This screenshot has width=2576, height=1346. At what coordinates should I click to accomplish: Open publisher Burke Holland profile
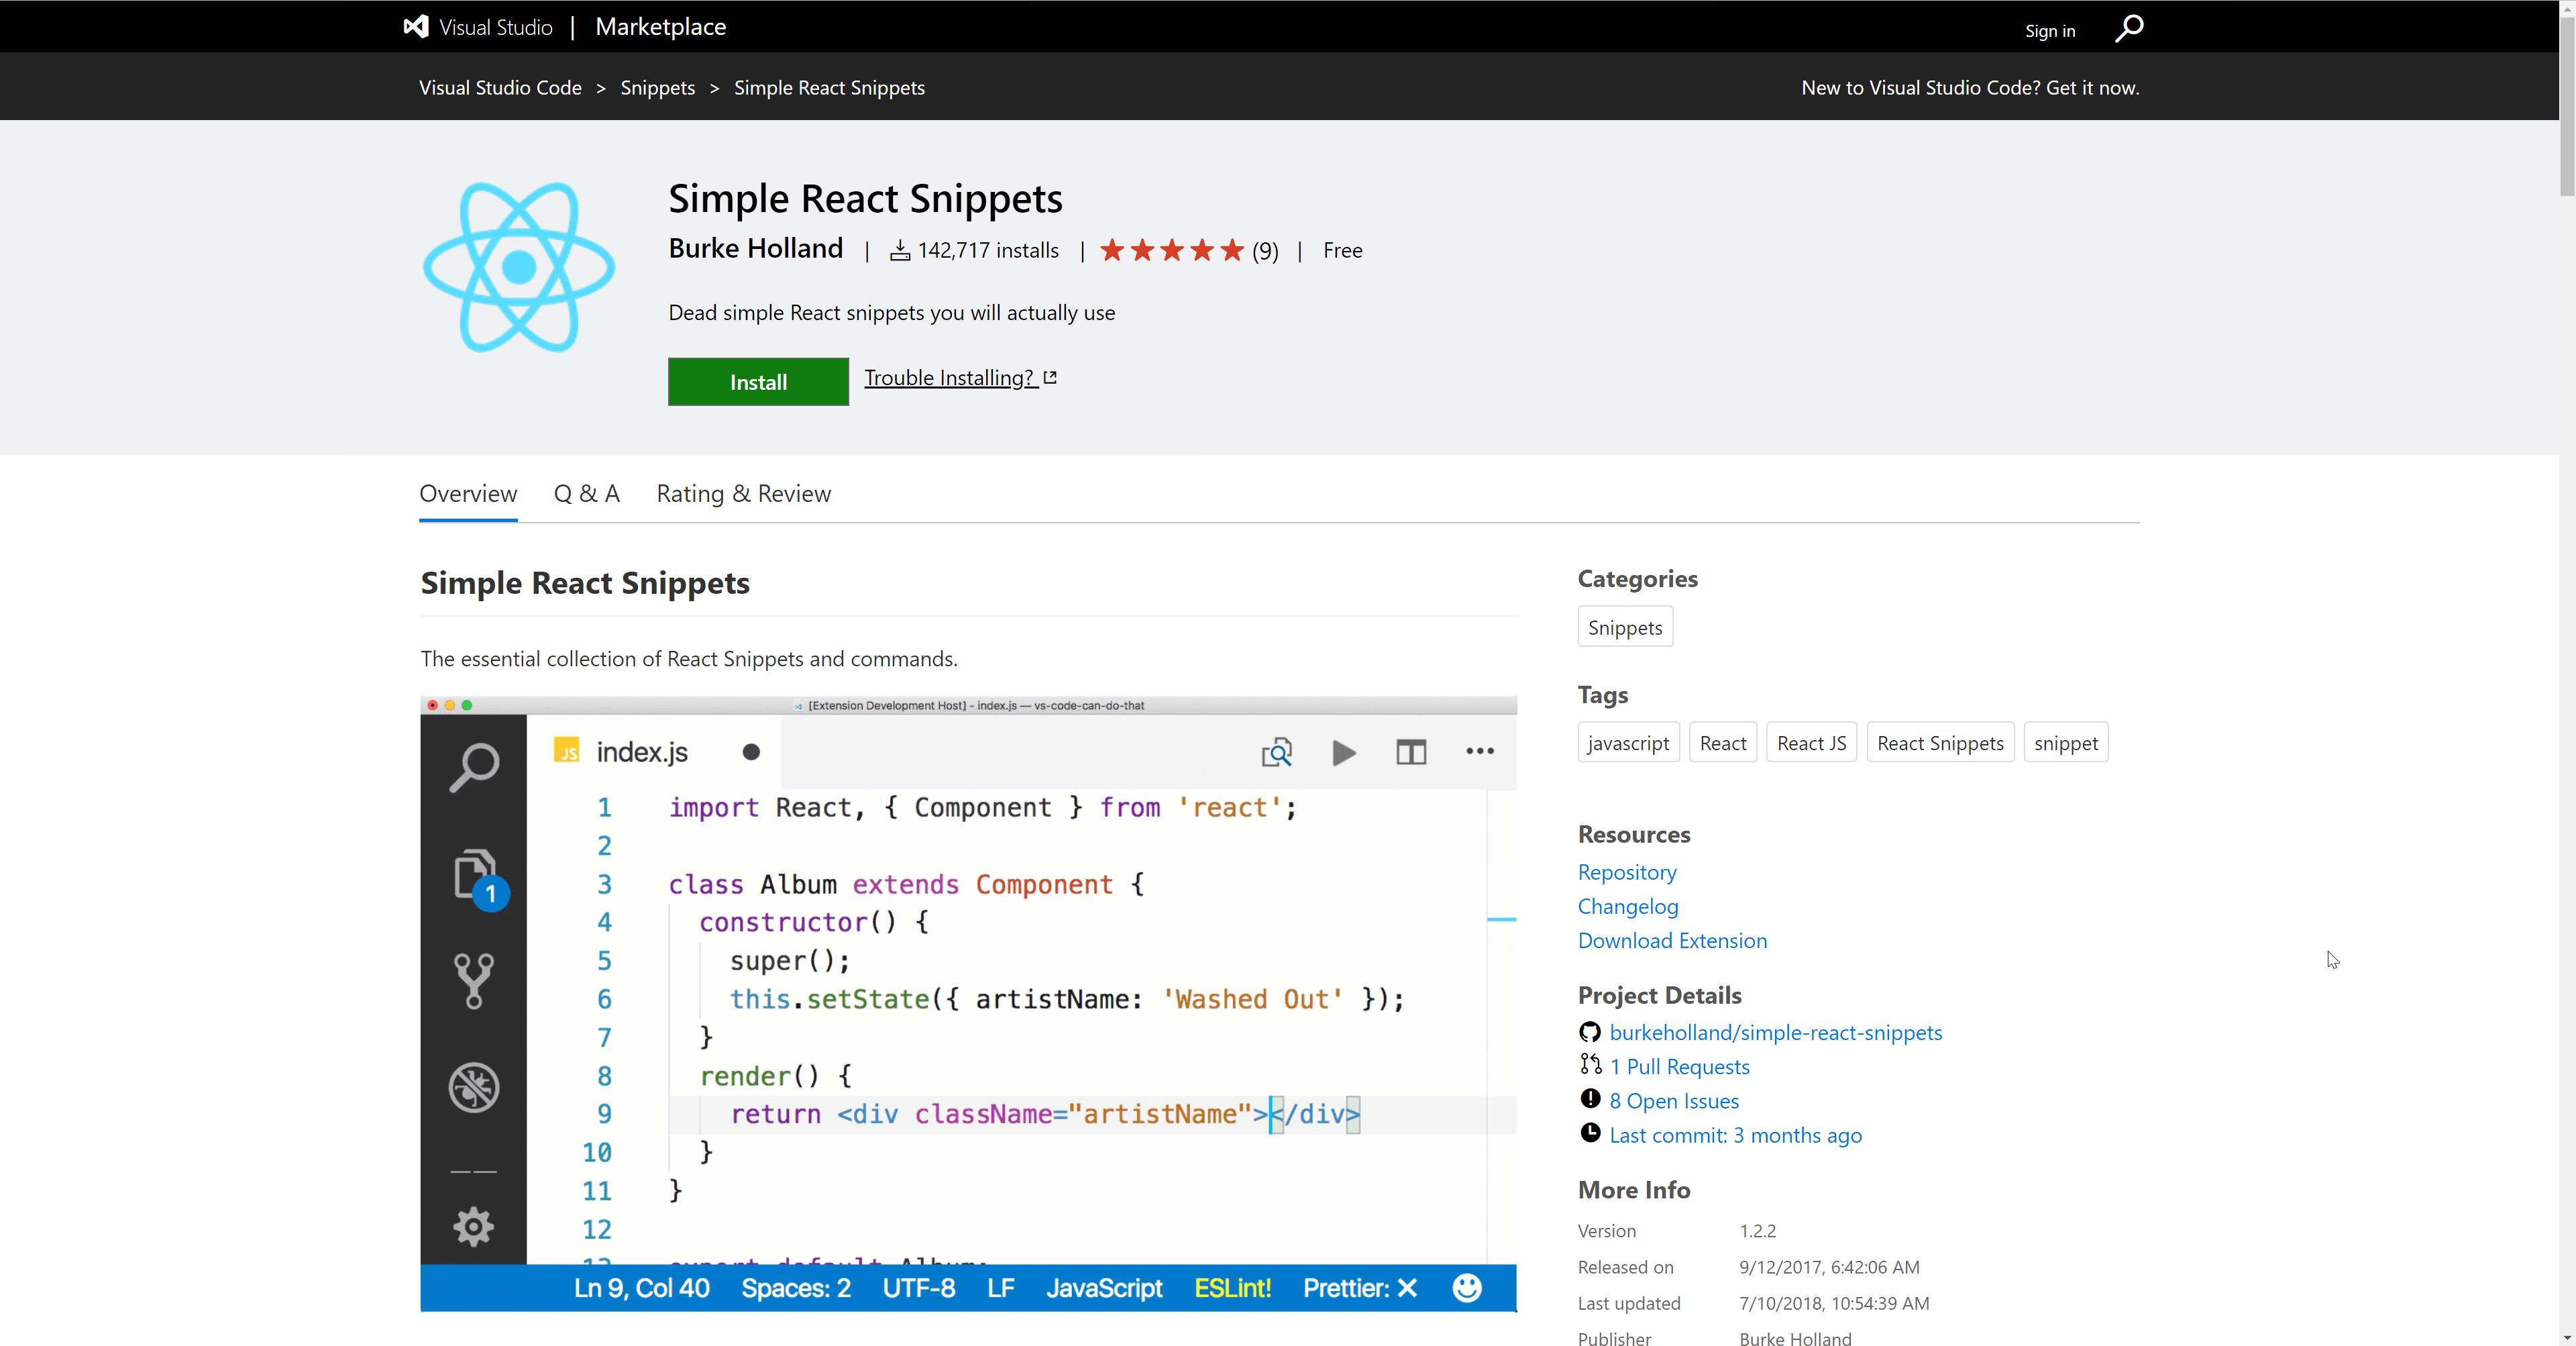pyautogui.click(x=755, y=248)
